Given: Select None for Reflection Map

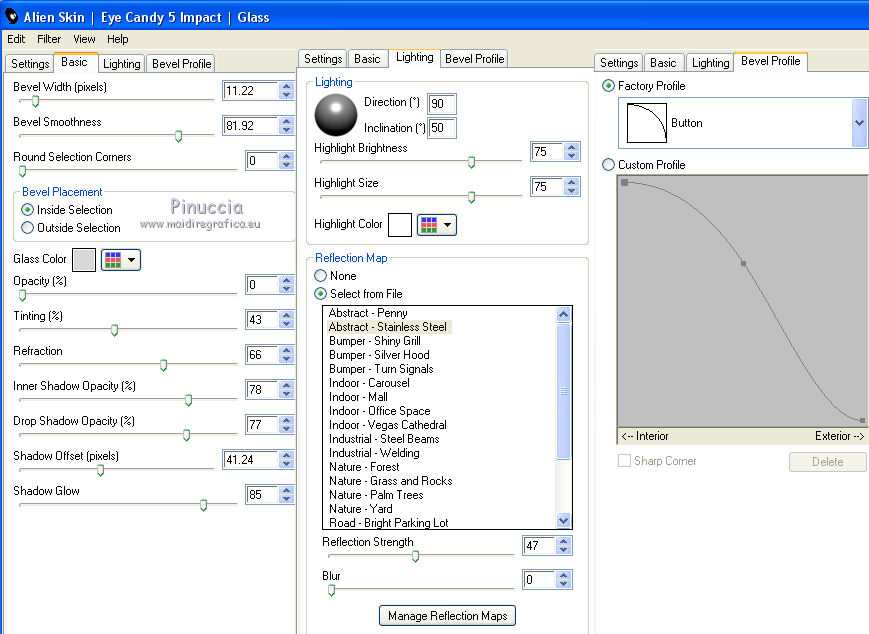Looking at the screenshot, I should [321, 276].
